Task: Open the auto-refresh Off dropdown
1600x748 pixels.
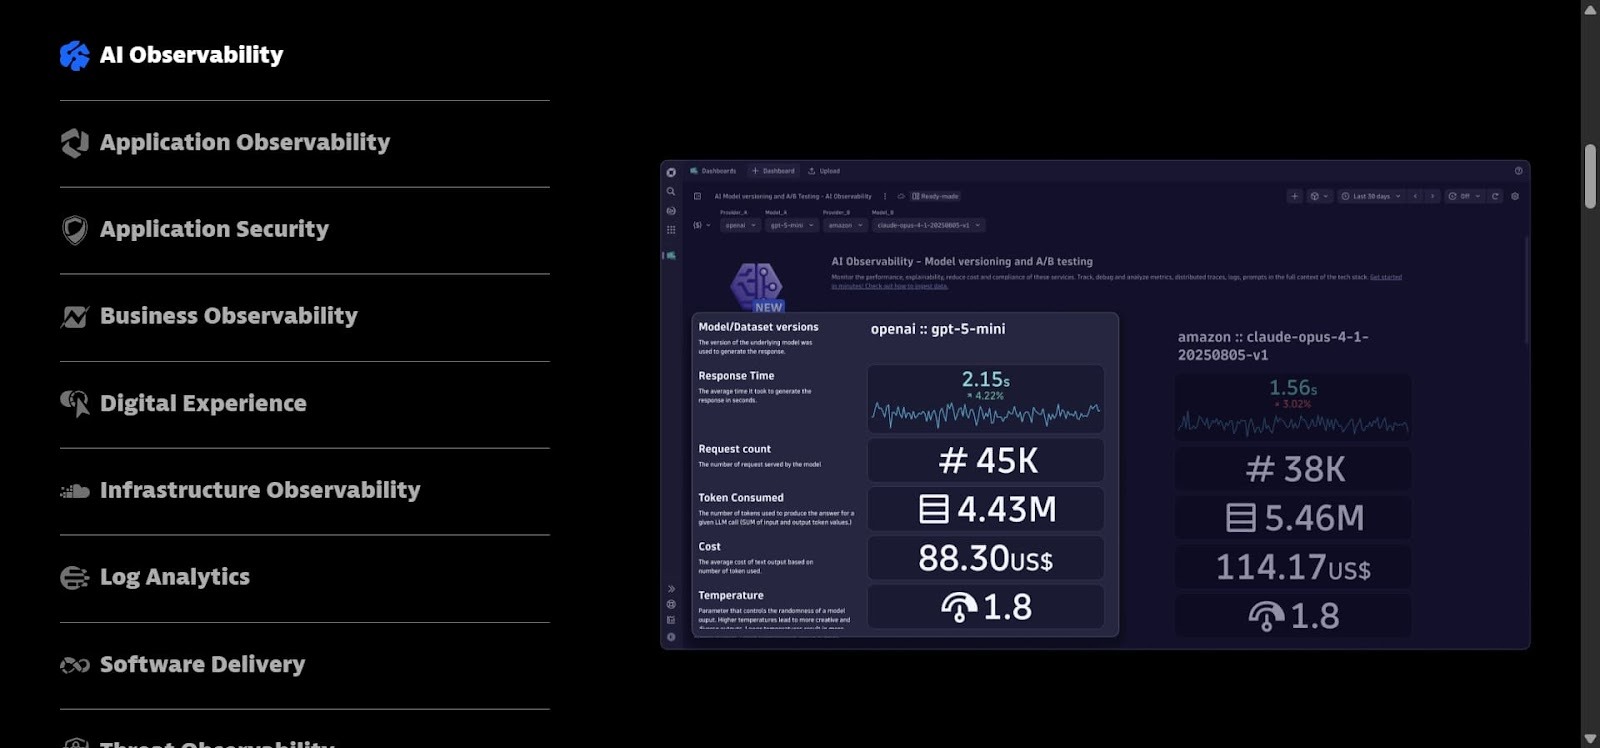Action: click(1464, 196)
